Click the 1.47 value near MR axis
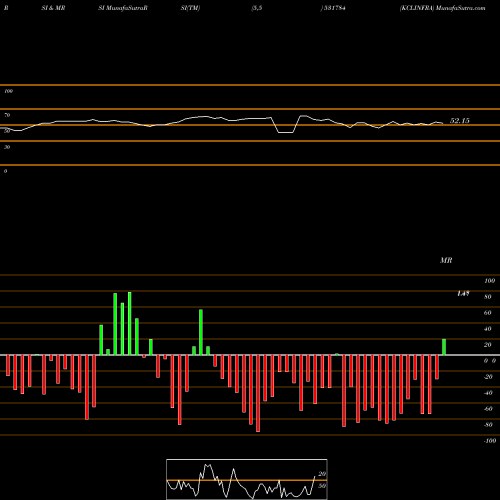The height and width of the screenshot is (500, 500). click(463, 293)
